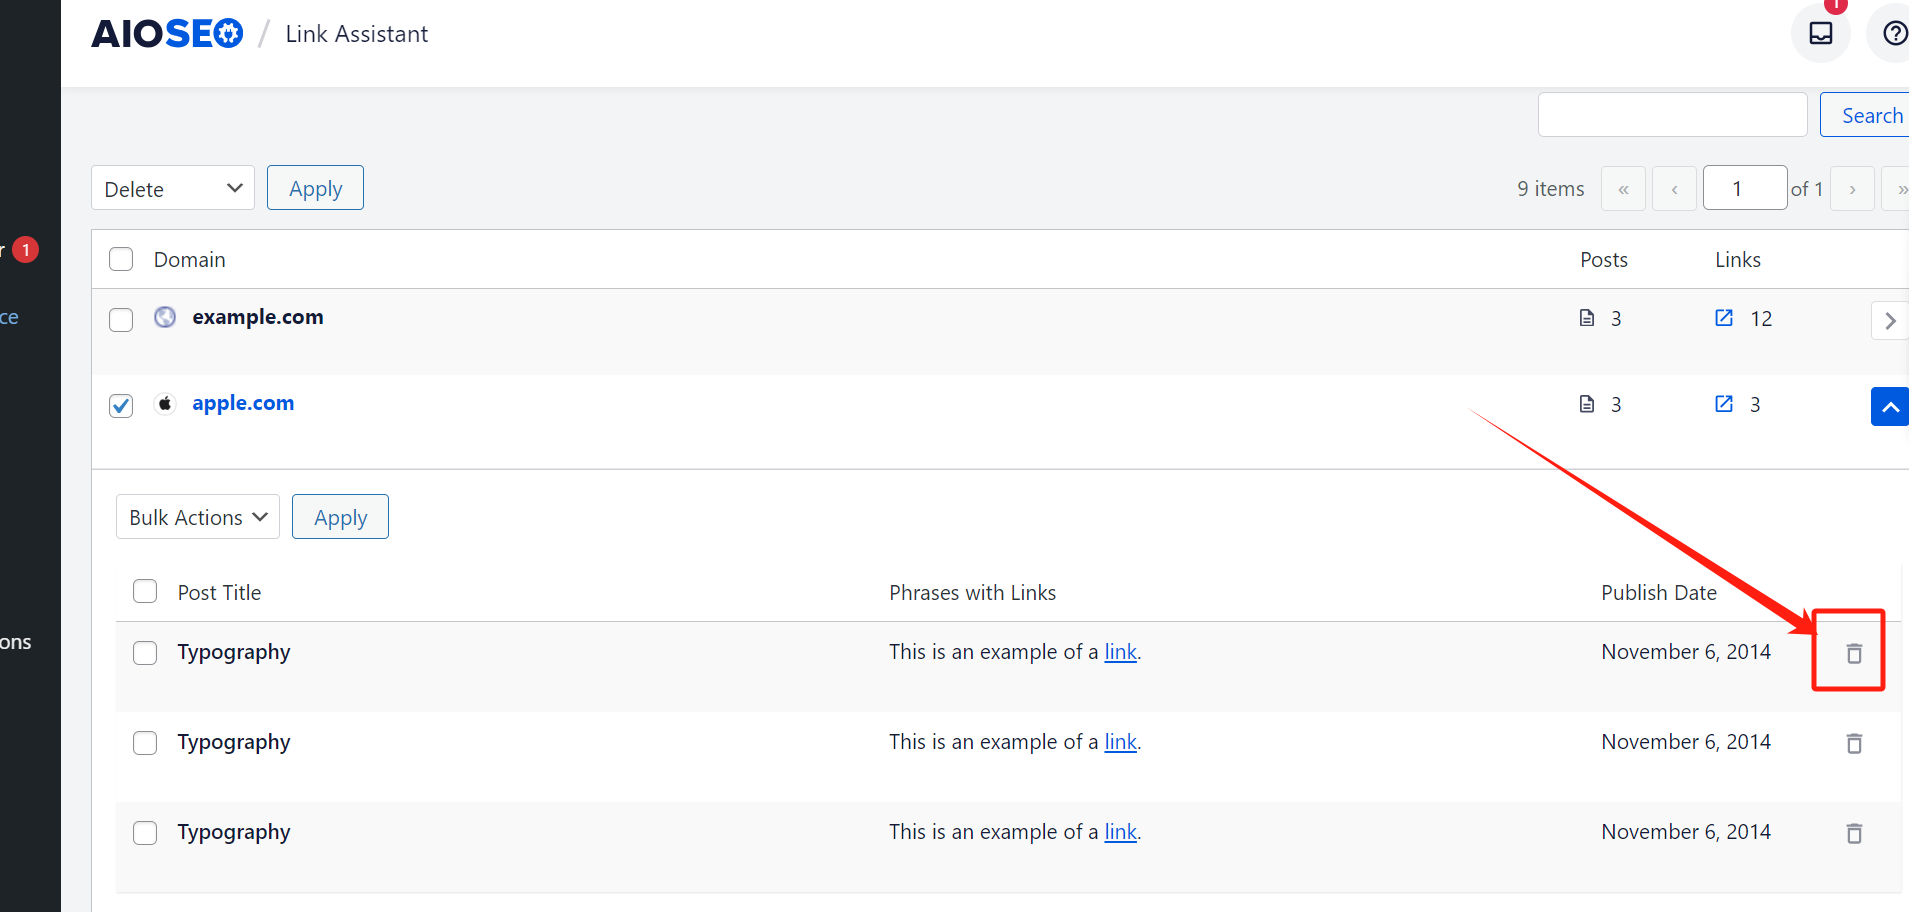This screenshot has width=1909, height=912.
Task: Uncheck the apple.com domain checkbox
Action: (x=121, y=405)
